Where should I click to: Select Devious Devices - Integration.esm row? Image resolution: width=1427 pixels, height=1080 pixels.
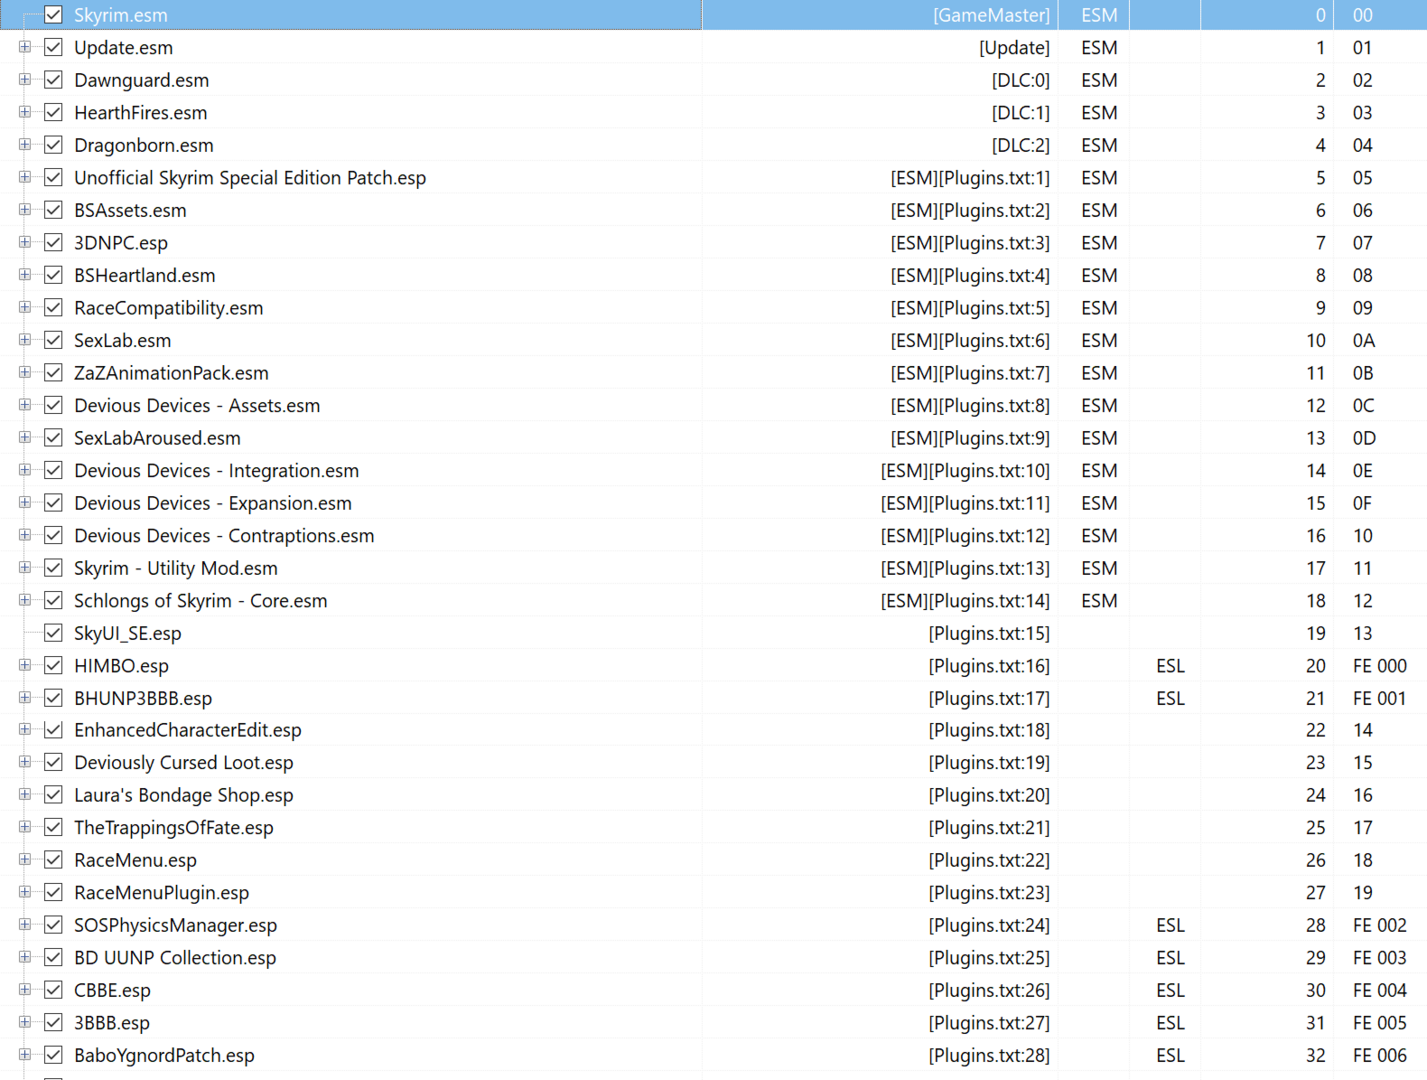pyautogui.click(x=216, y=470)
